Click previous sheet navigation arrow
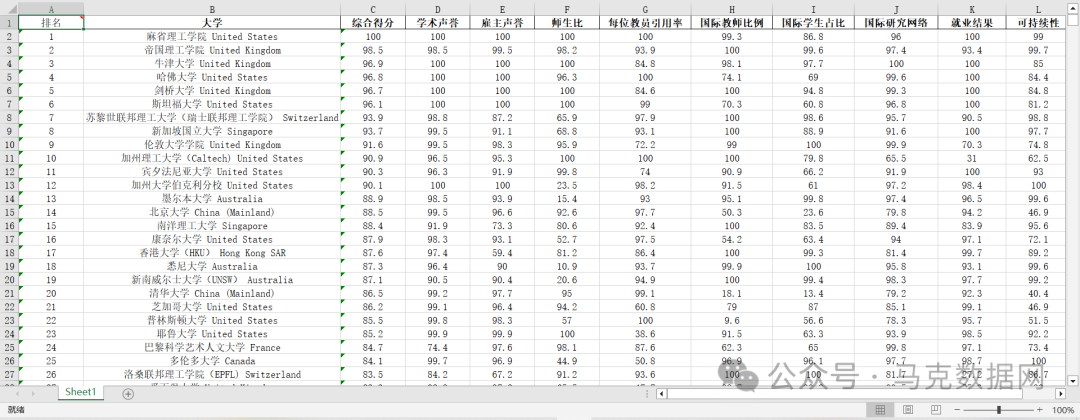 coord(17,394)
